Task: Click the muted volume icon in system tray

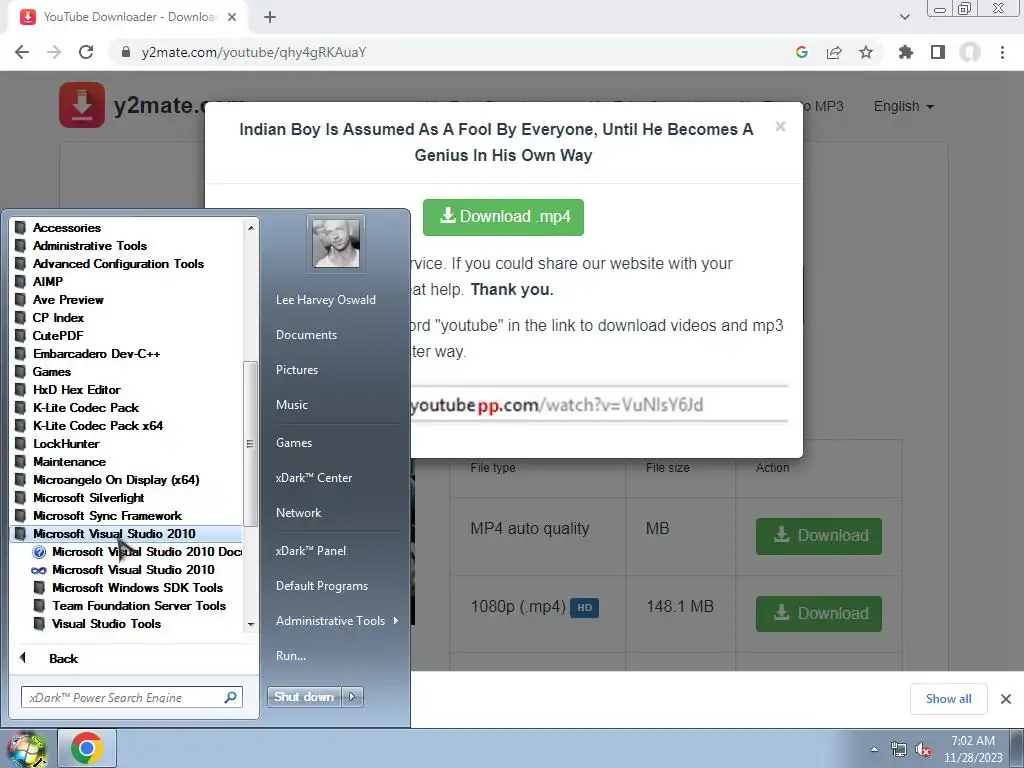Action: pos(923,750)
